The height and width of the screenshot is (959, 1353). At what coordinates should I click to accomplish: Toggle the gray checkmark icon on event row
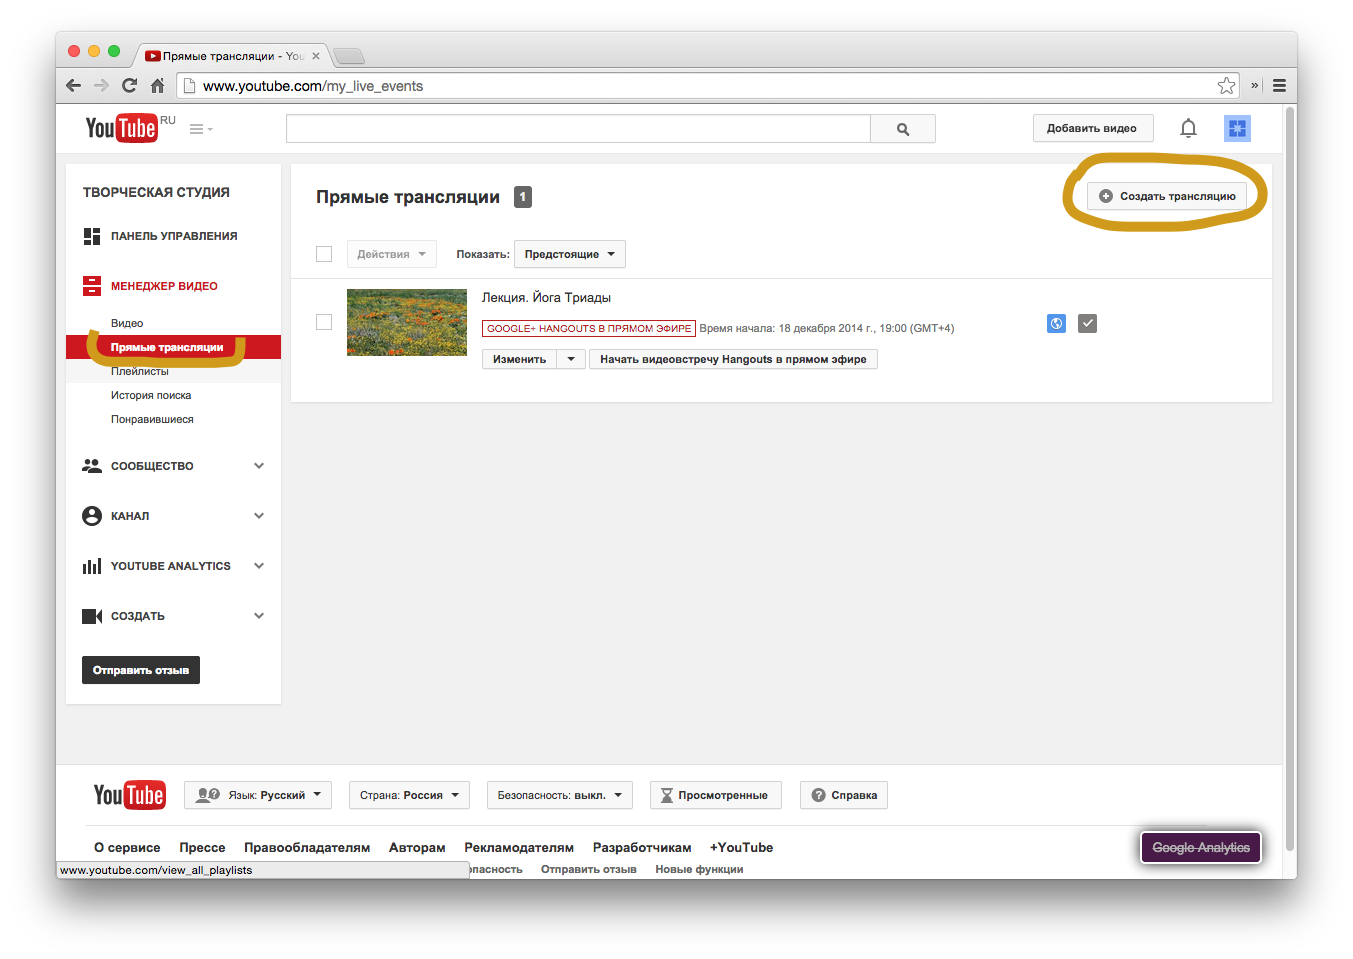click(x=1087, y=323)
